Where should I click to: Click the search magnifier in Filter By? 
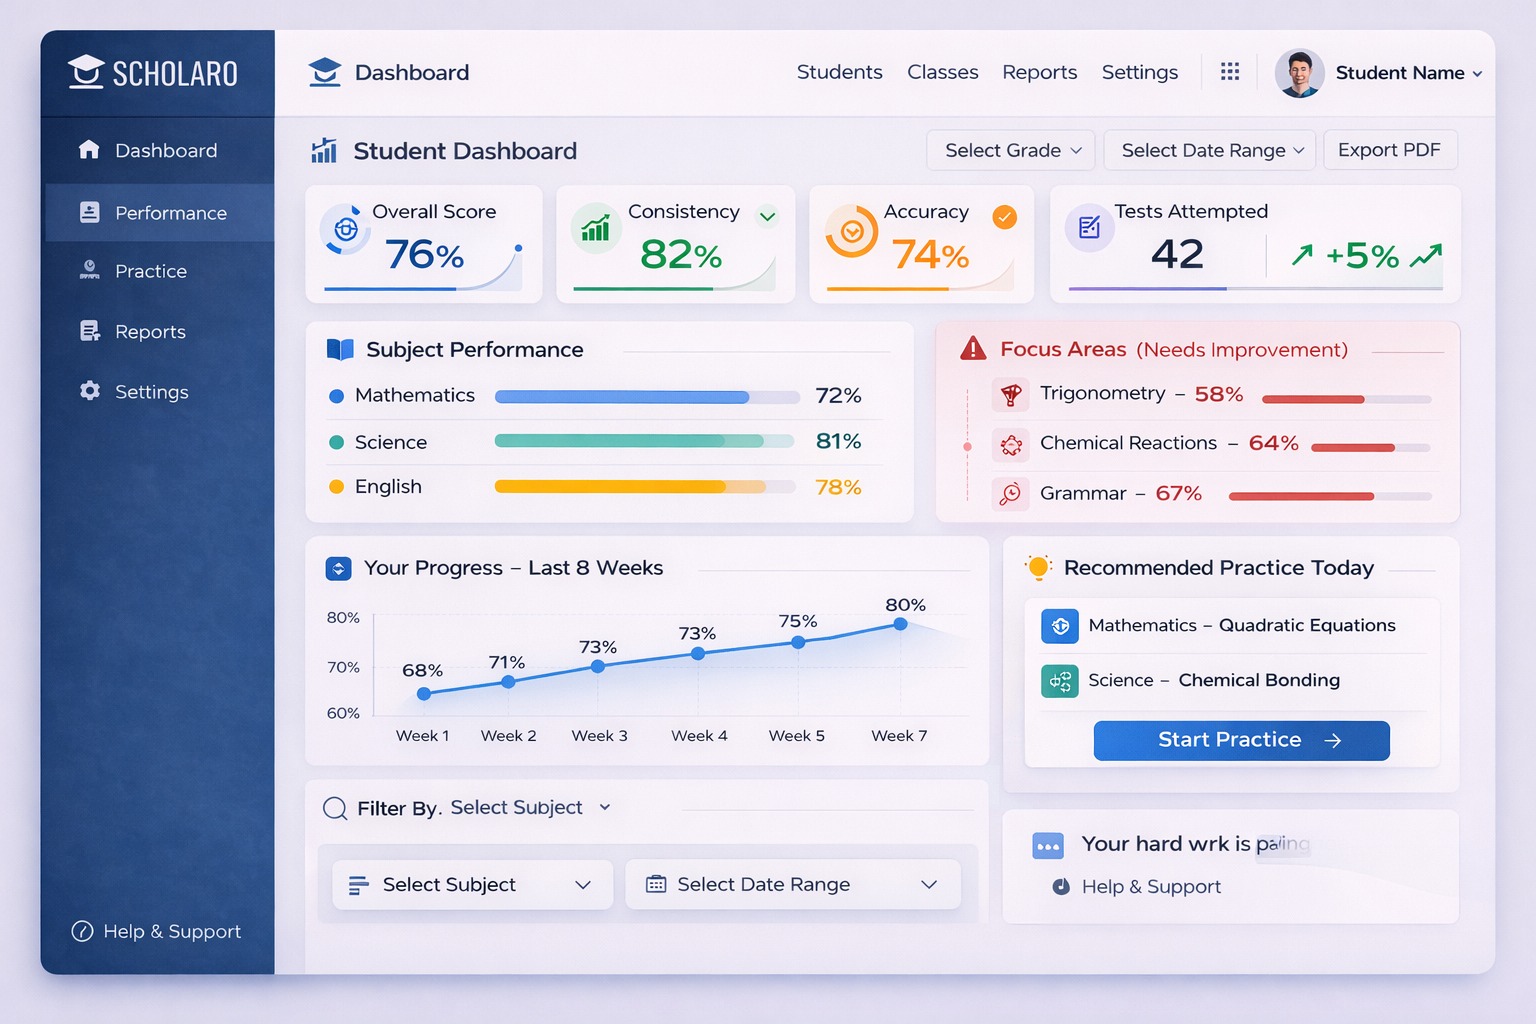click(334, 807)
